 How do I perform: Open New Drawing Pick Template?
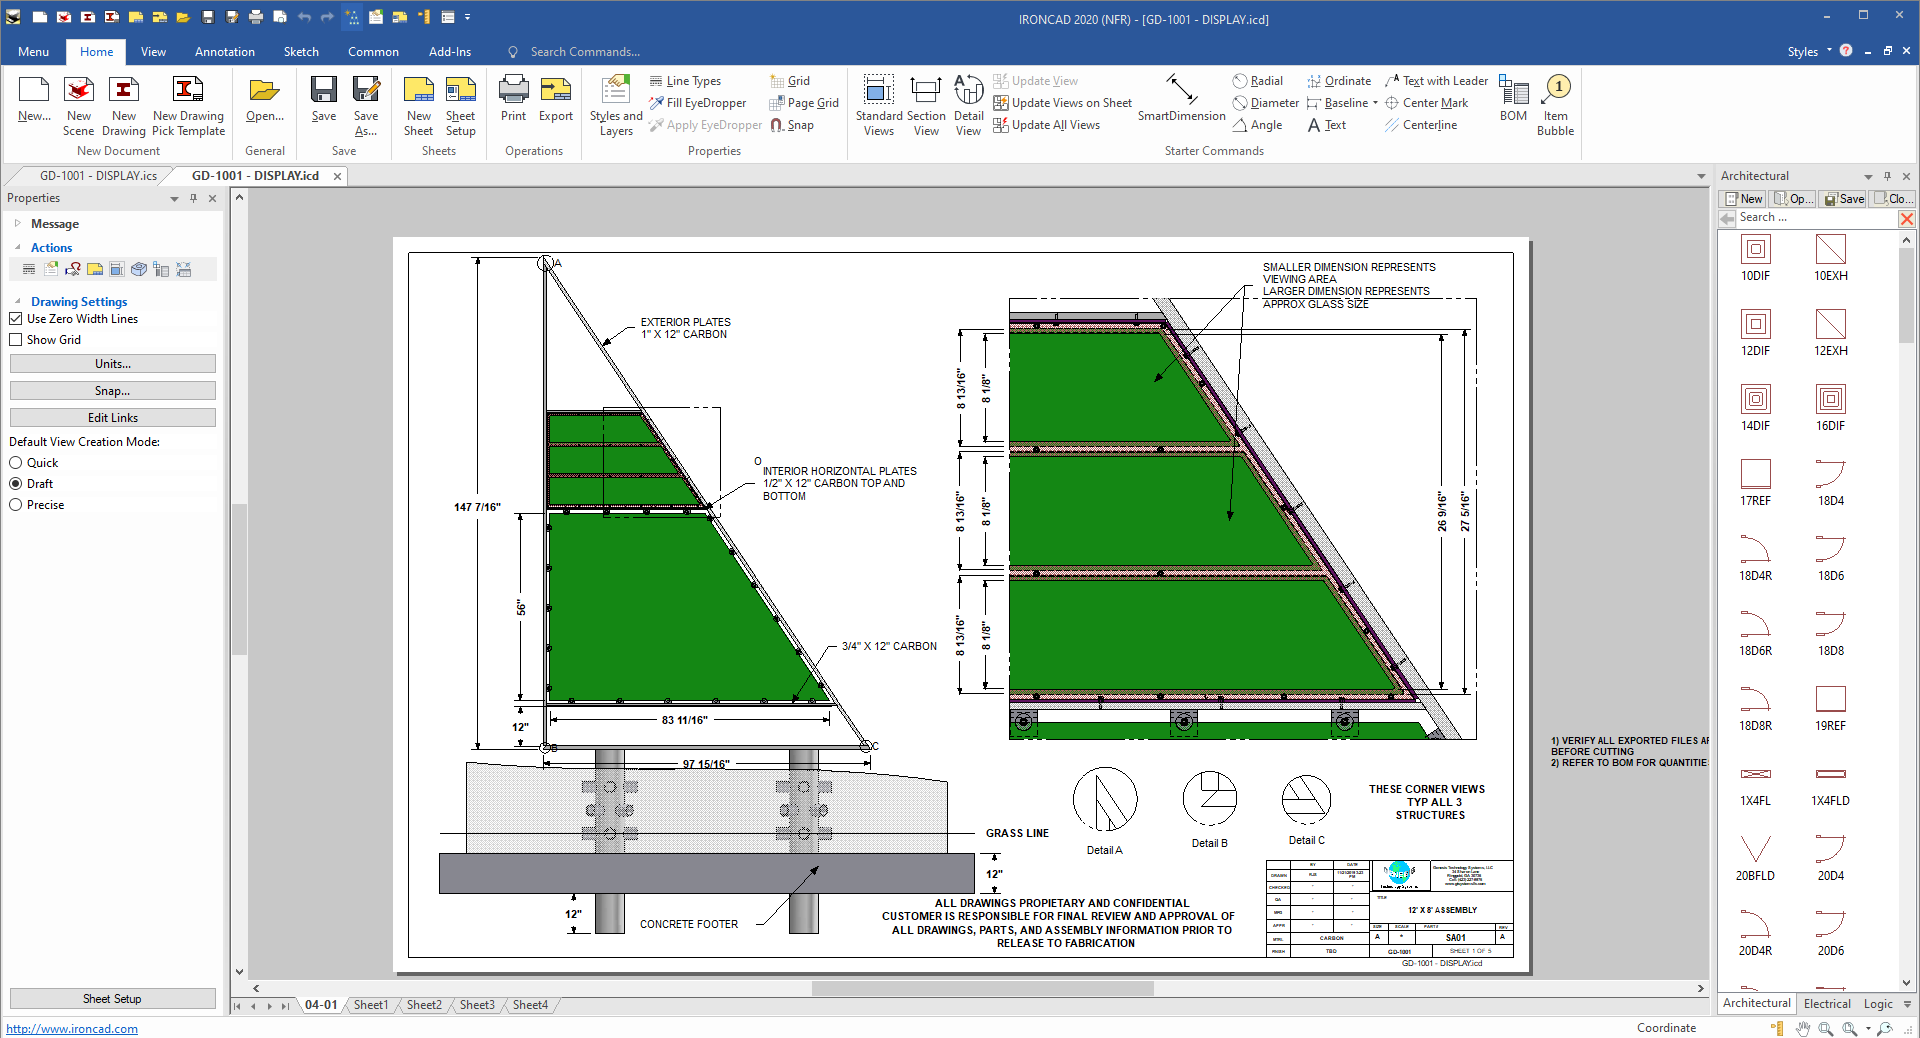[x=188, y=105]
